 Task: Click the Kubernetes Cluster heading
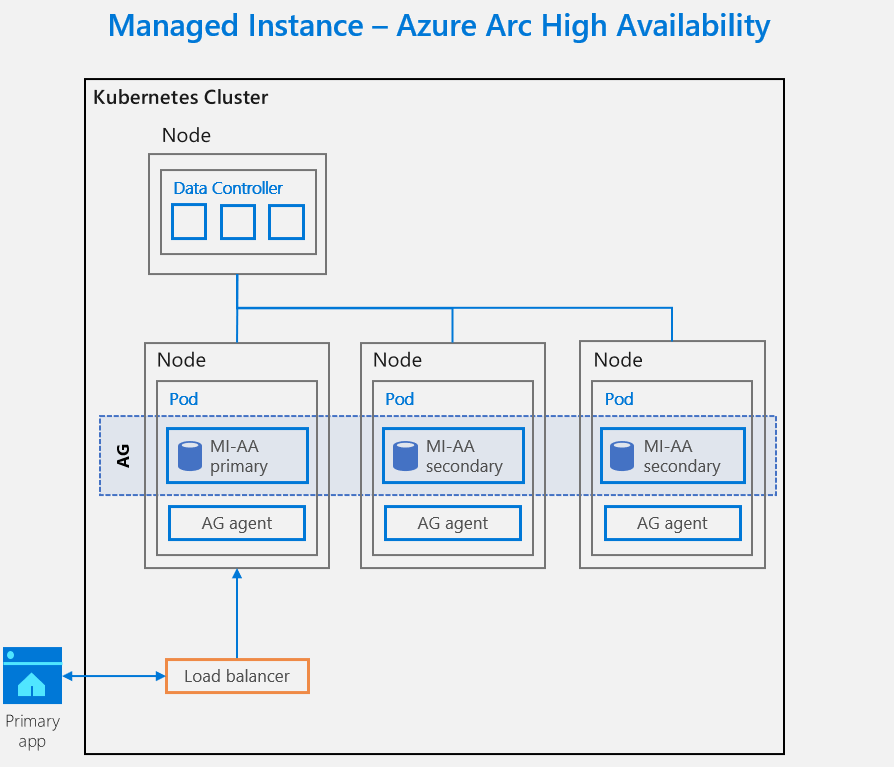[180, 98]
